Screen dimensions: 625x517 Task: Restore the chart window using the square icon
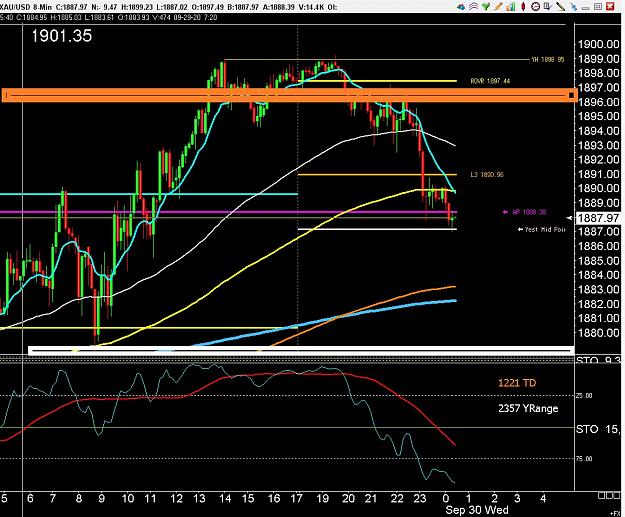[598, 6]
